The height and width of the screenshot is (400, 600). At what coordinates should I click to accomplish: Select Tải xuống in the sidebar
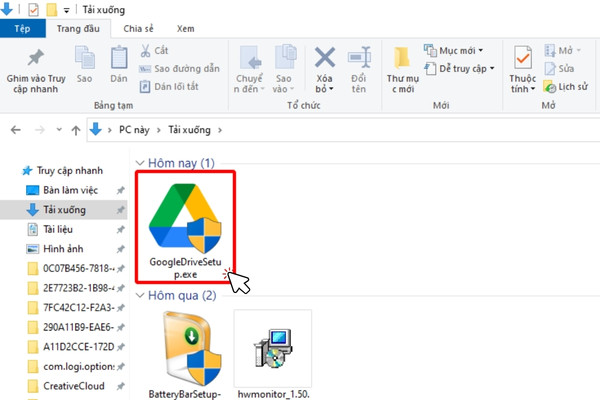pos(64,210)
